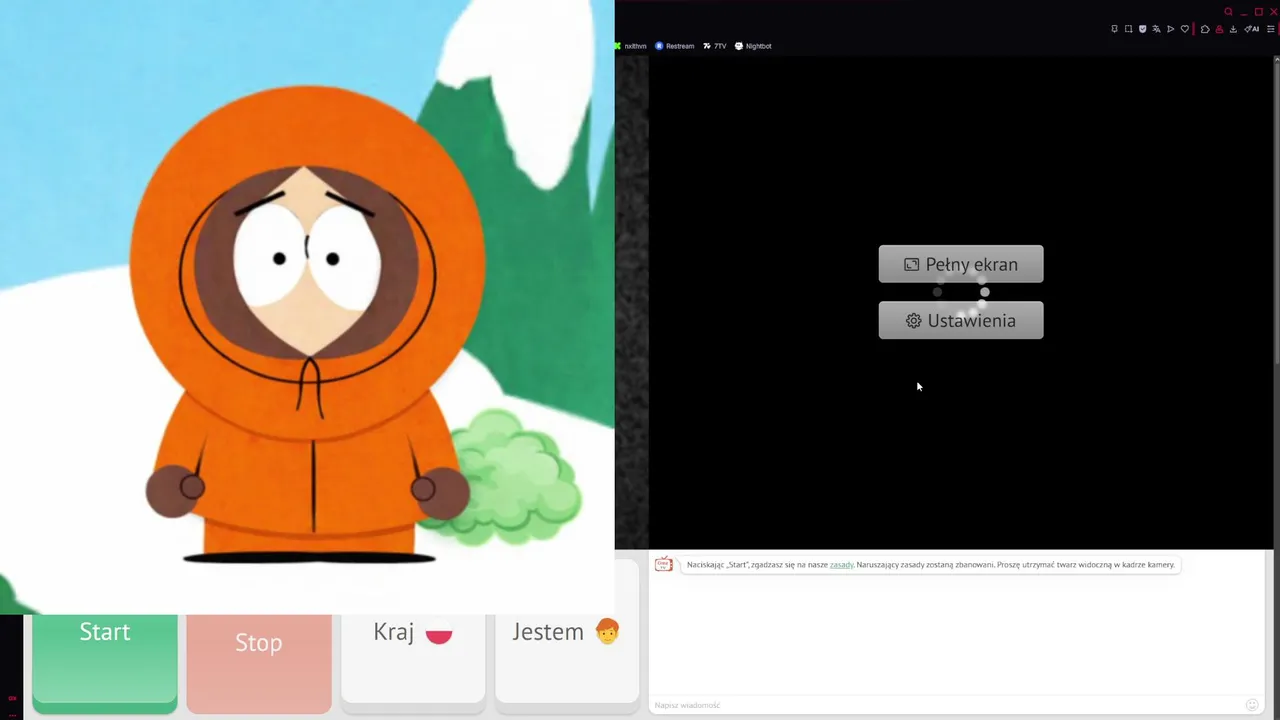Open the extensions cube icon
This screenshot has height=720, width=1280.
[x=1205, y=29]
